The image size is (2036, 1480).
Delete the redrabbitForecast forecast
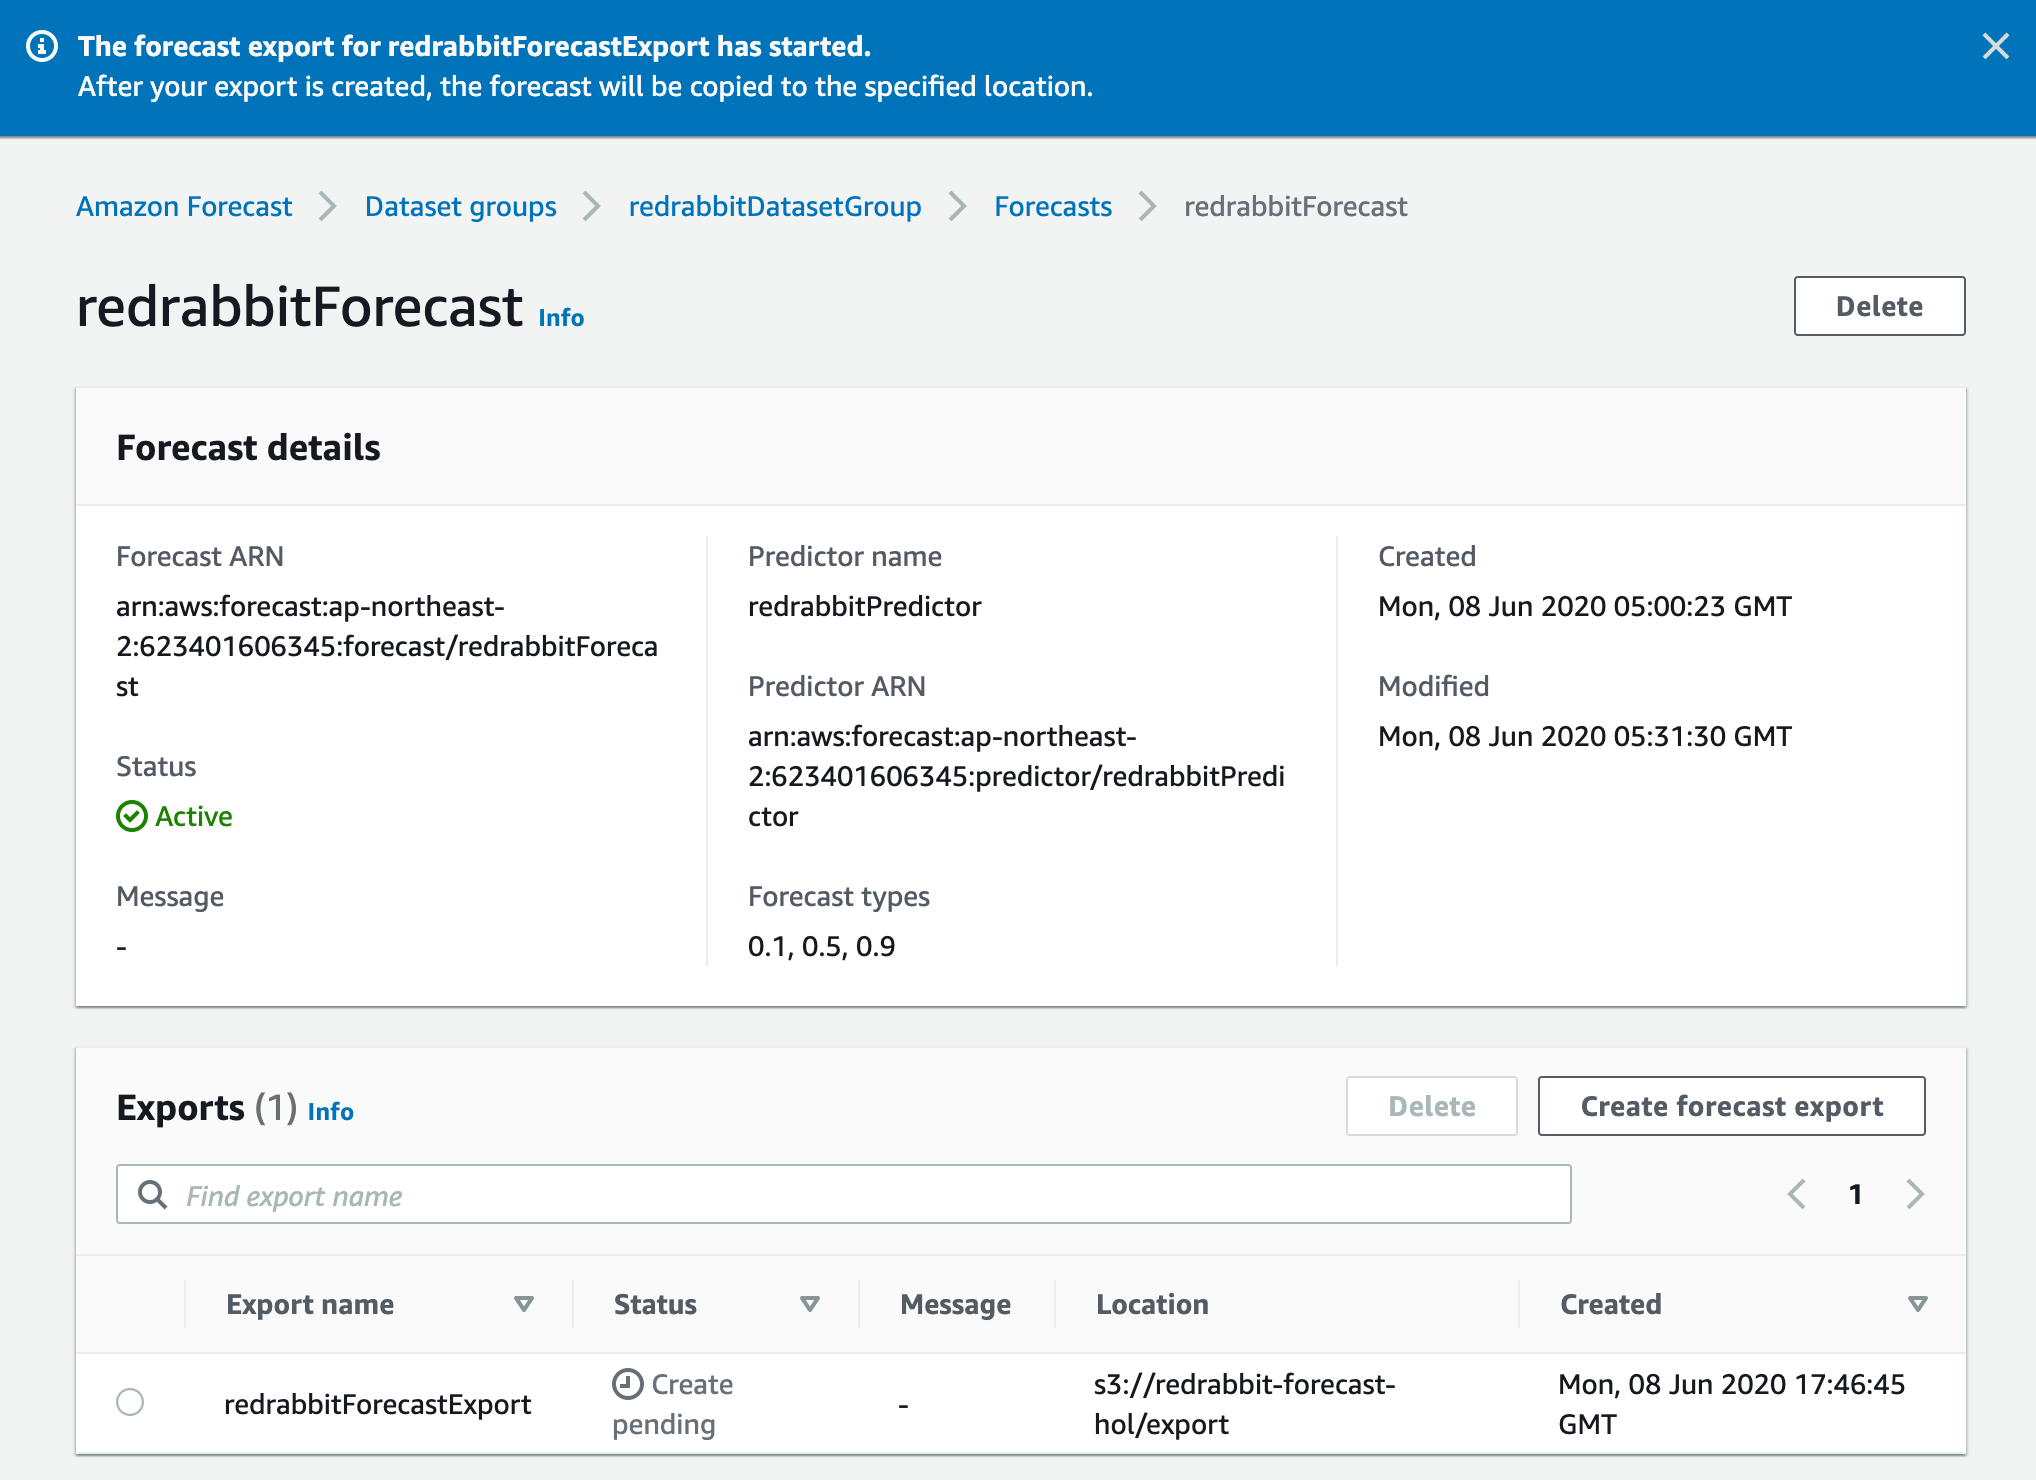[1879, 306]
